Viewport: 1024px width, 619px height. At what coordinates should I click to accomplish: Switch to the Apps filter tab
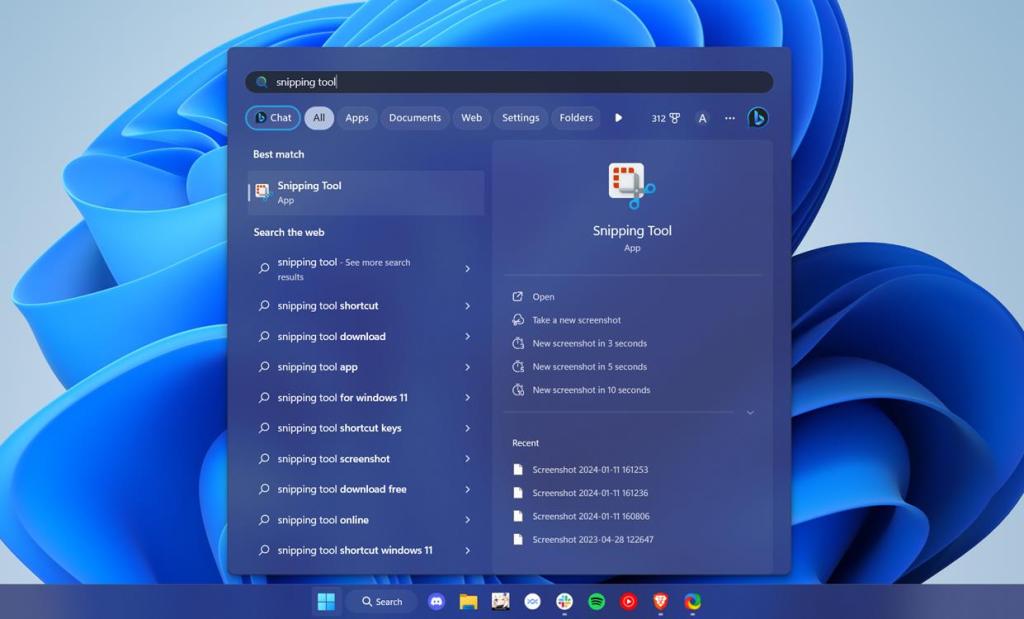356,118
